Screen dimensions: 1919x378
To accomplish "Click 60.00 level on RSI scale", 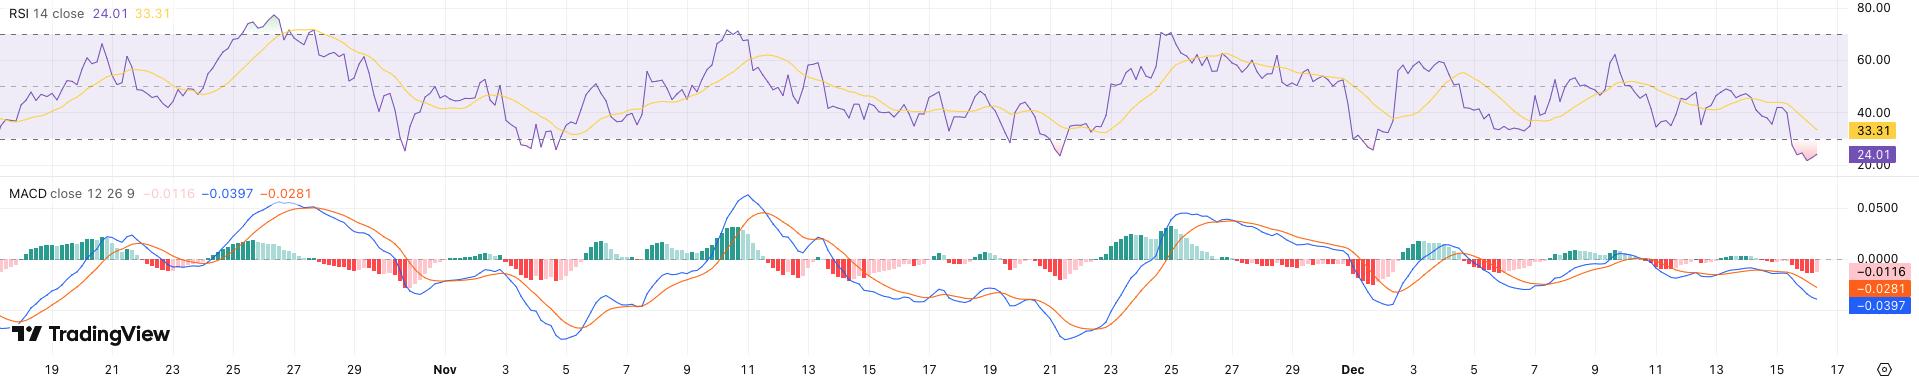I will [x=1874, y=60].
